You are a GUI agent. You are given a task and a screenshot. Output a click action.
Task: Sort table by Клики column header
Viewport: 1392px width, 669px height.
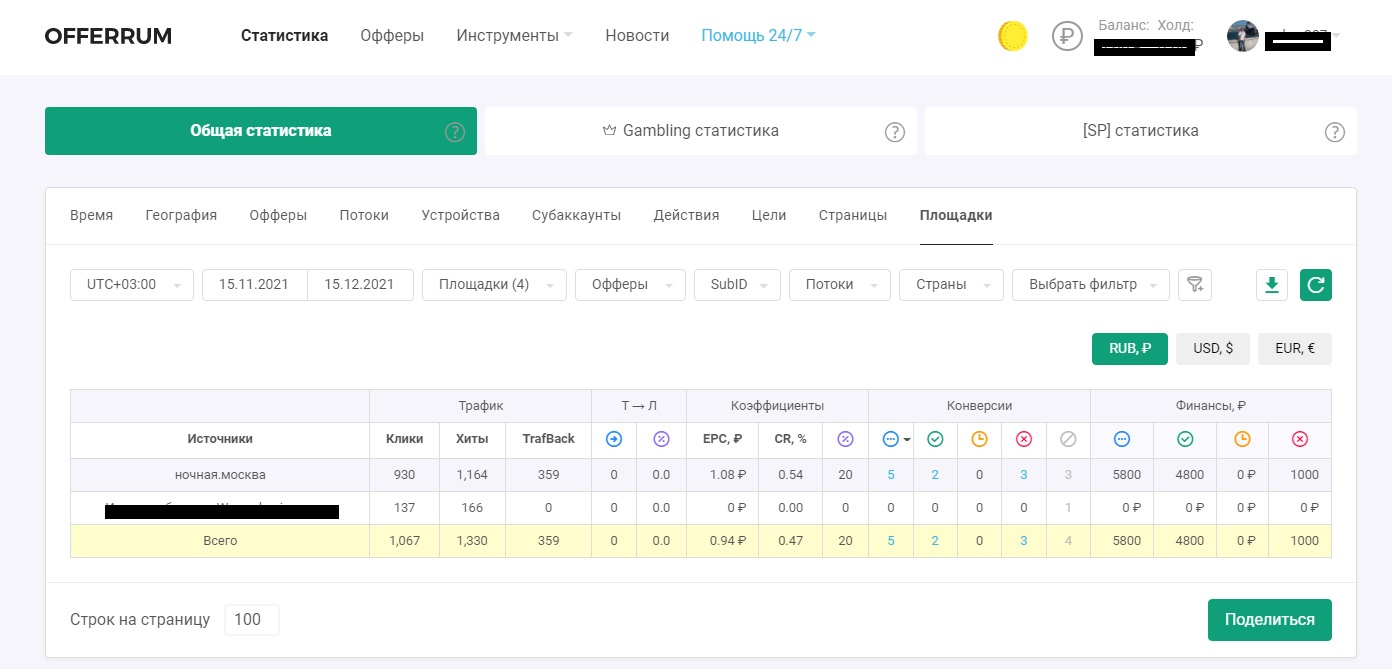point(405,439)
